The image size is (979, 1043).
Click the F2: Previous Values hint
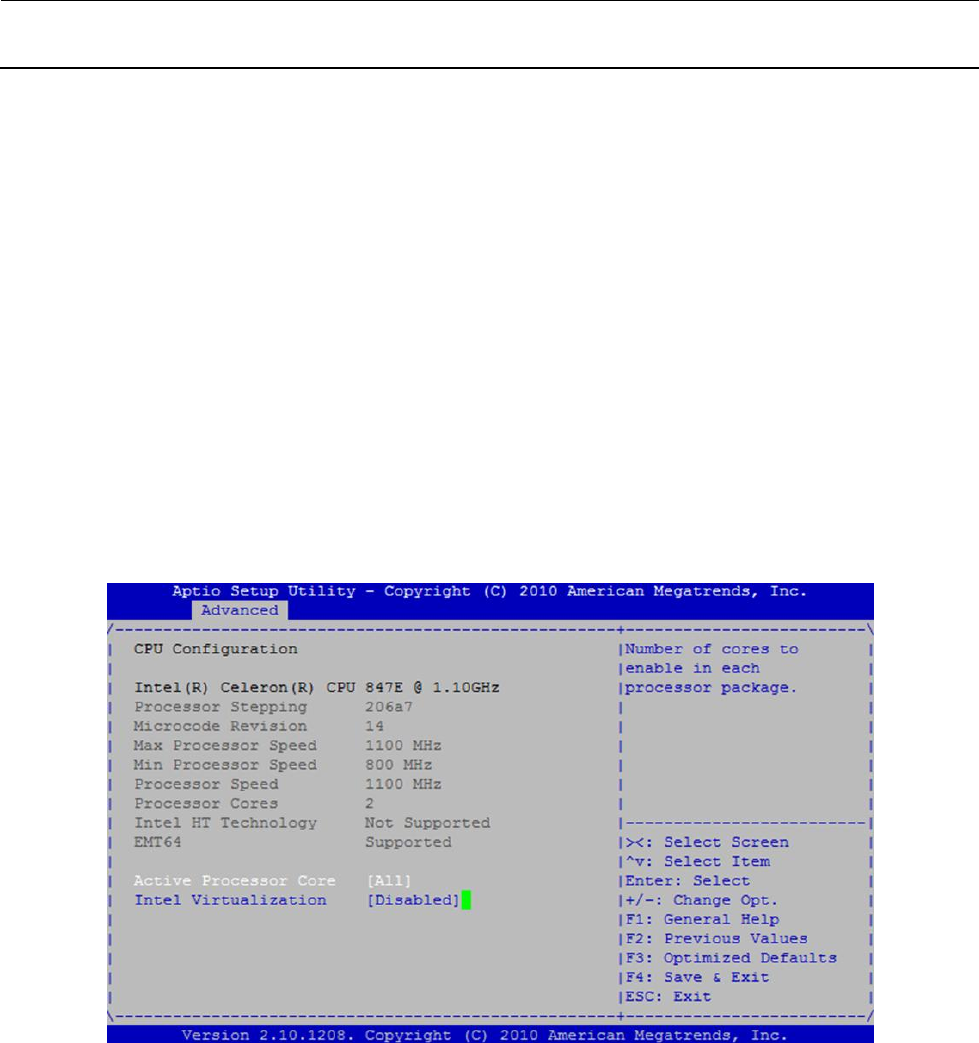(716, 939)
